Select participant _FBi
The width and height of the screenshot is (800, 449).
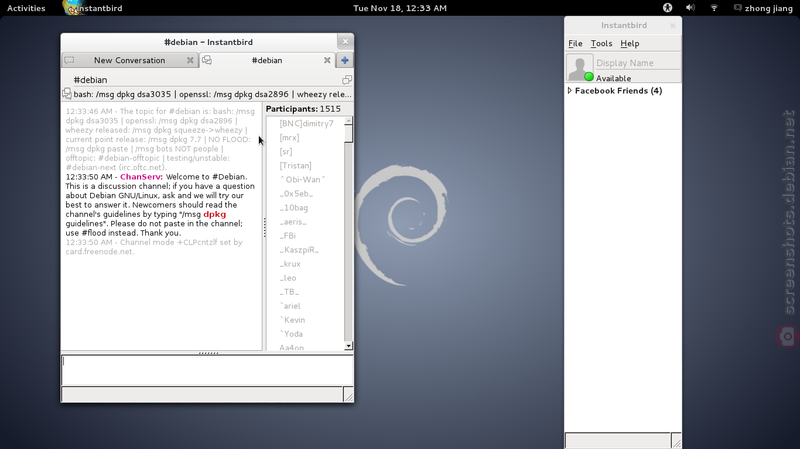287,236
